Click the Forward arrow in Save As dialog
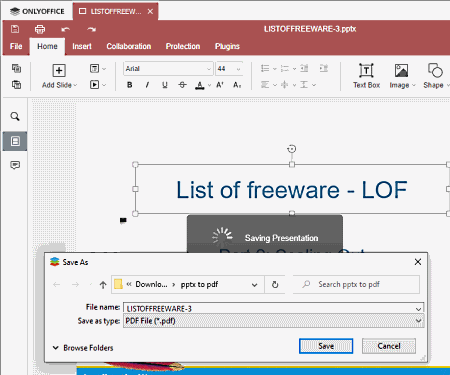Viewport: 450px width, 375px height. pyautogui.click(x=76, y=285)
